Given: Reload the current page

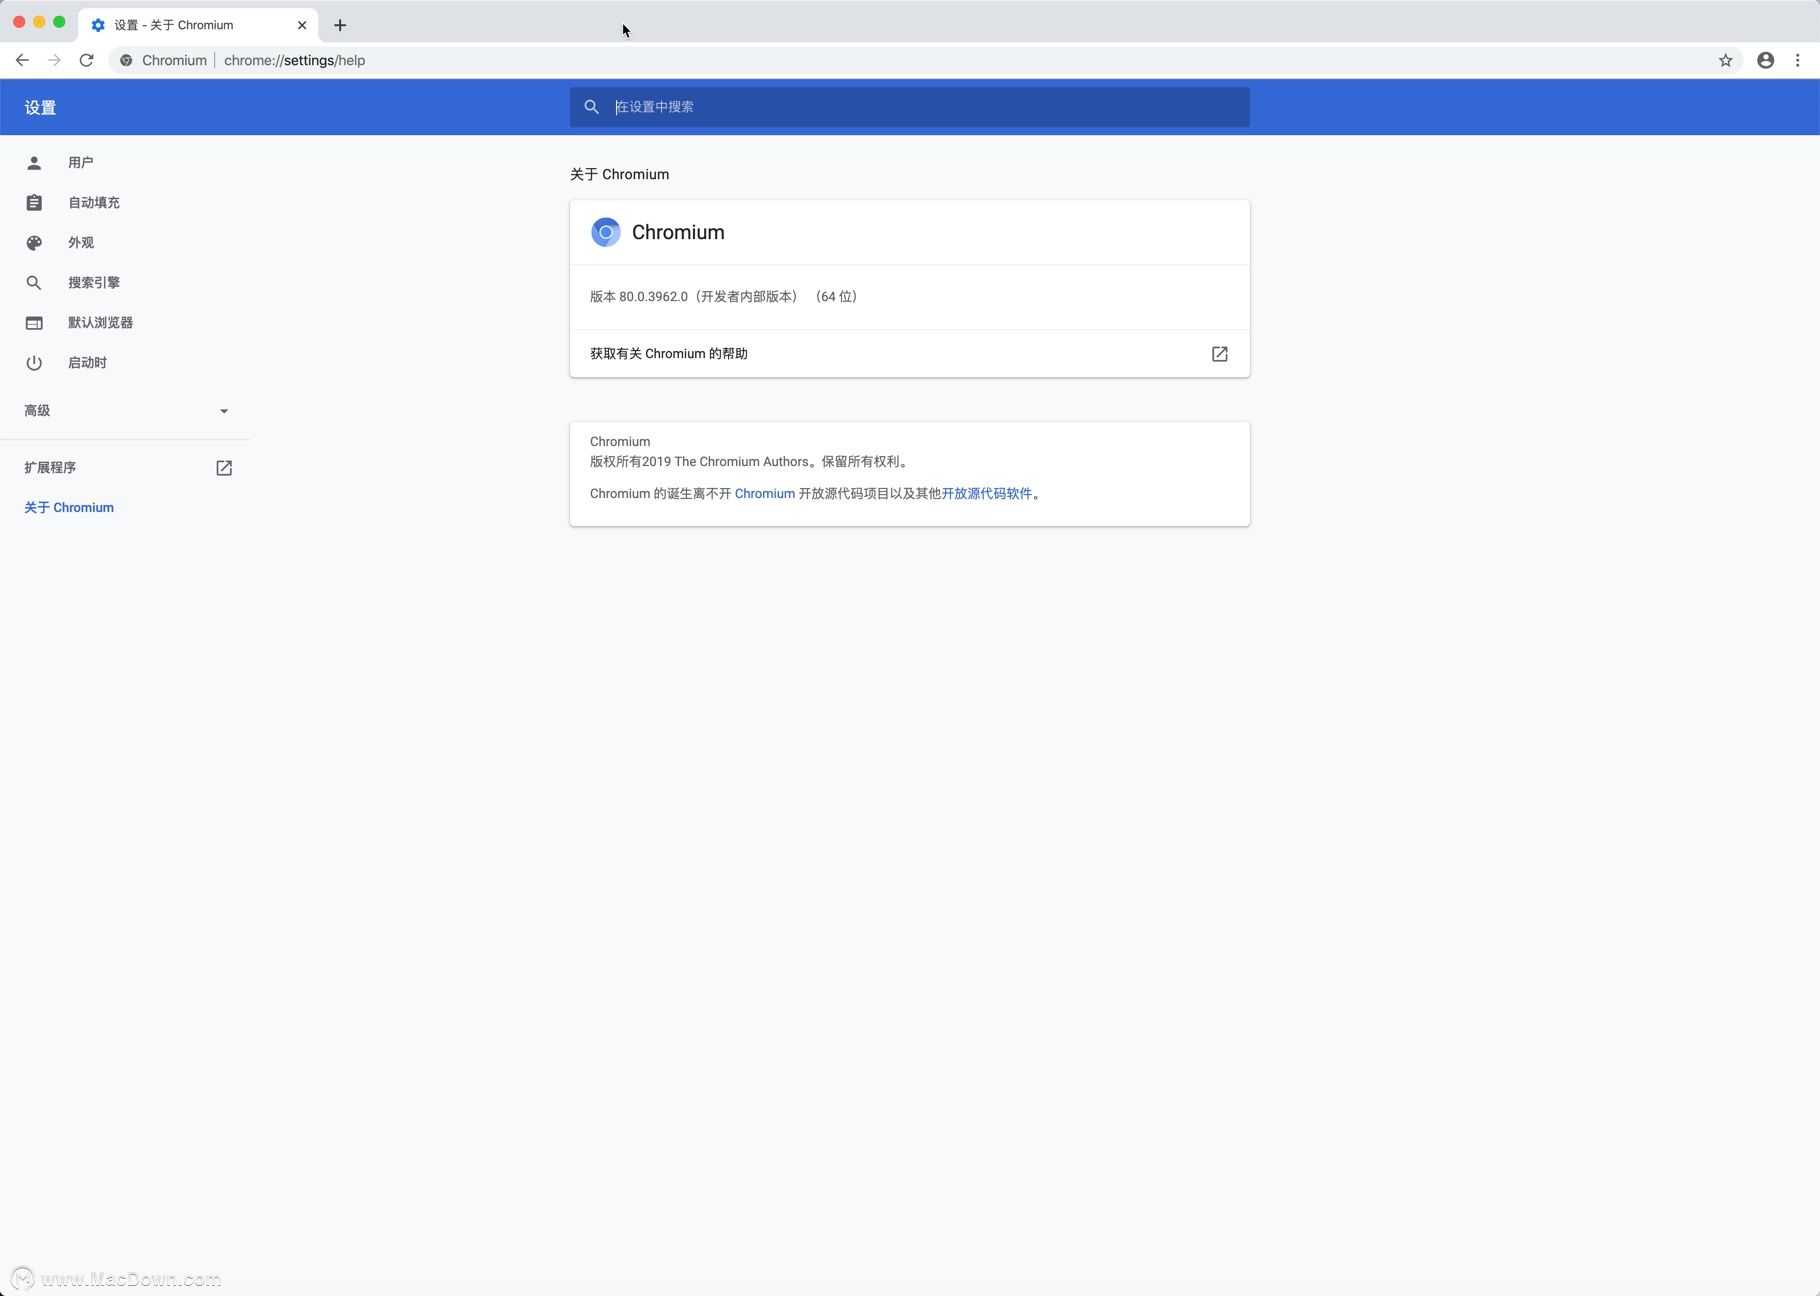Looking at the screenshot, I should (87, 60).
